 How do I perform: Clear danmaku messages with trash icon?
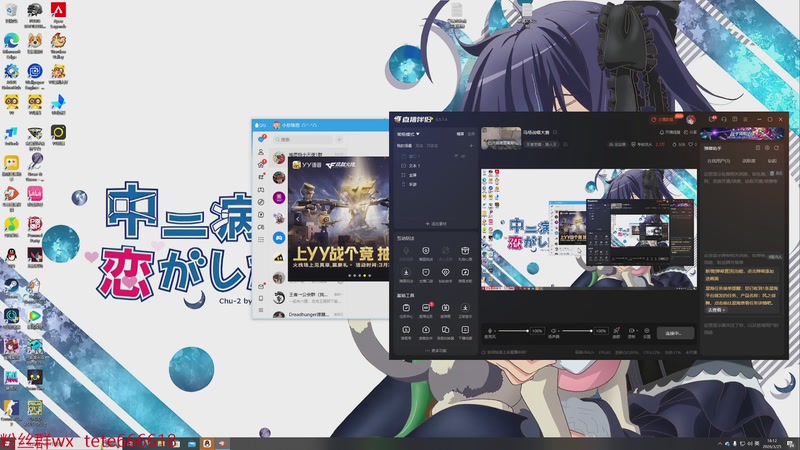[758, 148]
